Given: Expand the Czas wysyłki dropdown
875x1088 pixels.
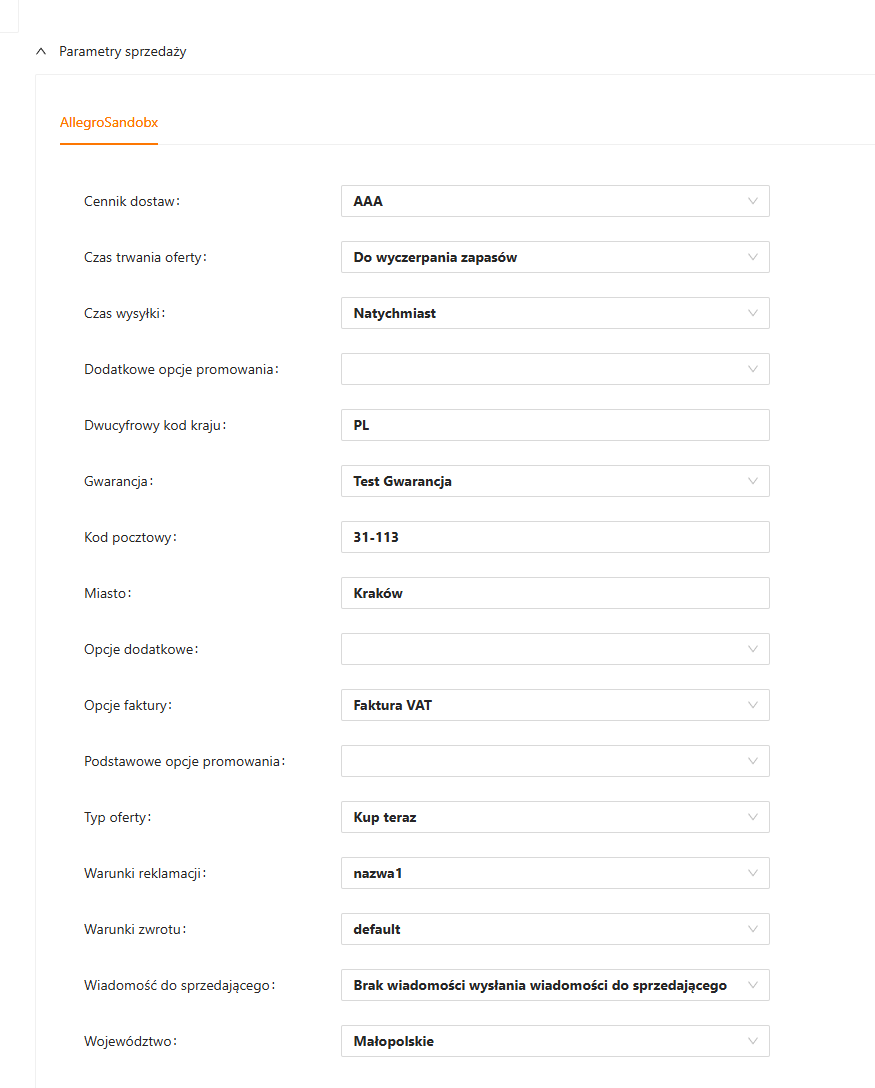Looking at the screenshot, I should 555,313.
